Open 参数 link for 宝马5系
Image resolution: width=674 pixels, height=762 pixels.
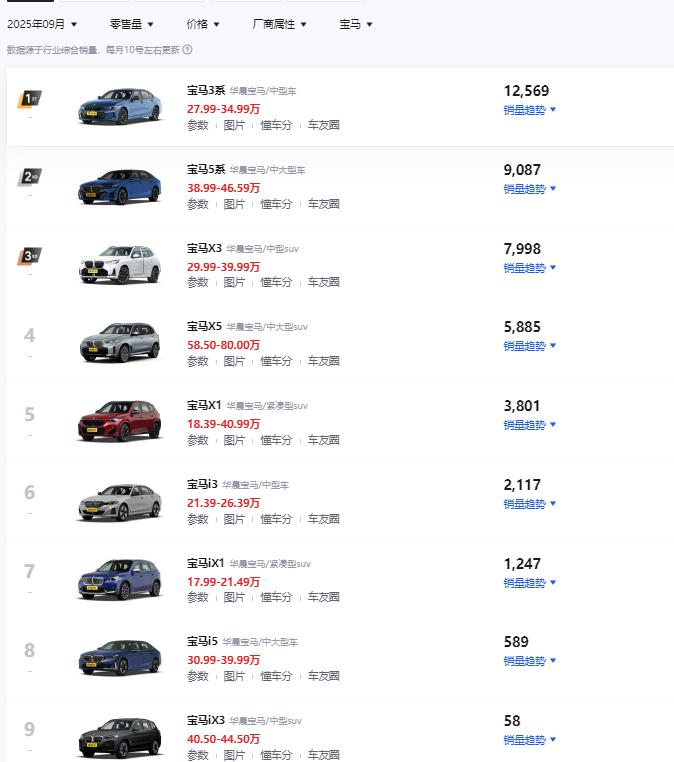point(198,204)
